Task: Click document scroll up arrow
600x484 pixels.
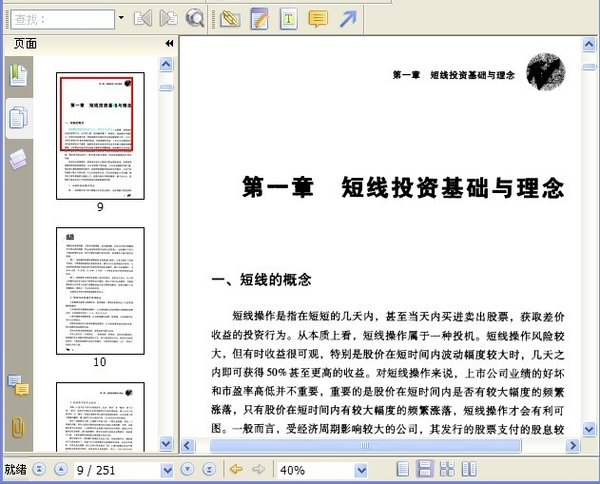Action: [x=589, y=44]
